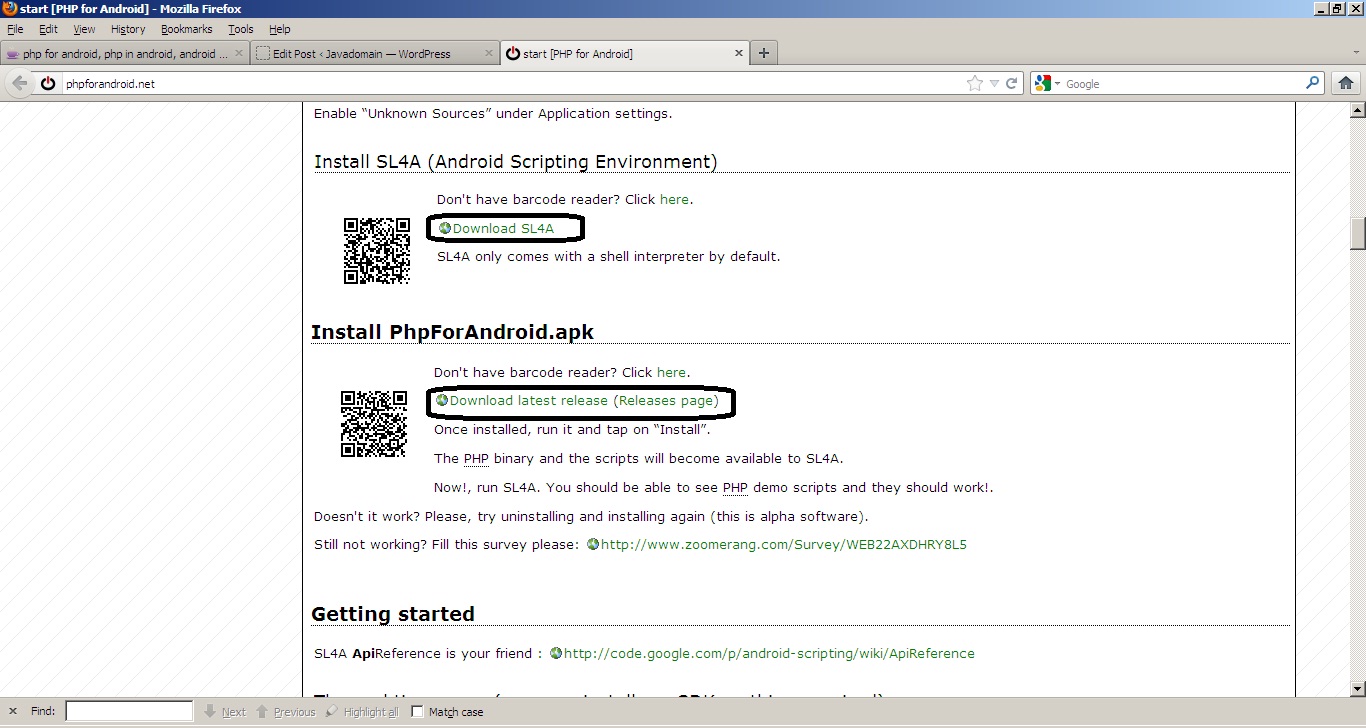
Task: Open the File menu
Action: 15,29
